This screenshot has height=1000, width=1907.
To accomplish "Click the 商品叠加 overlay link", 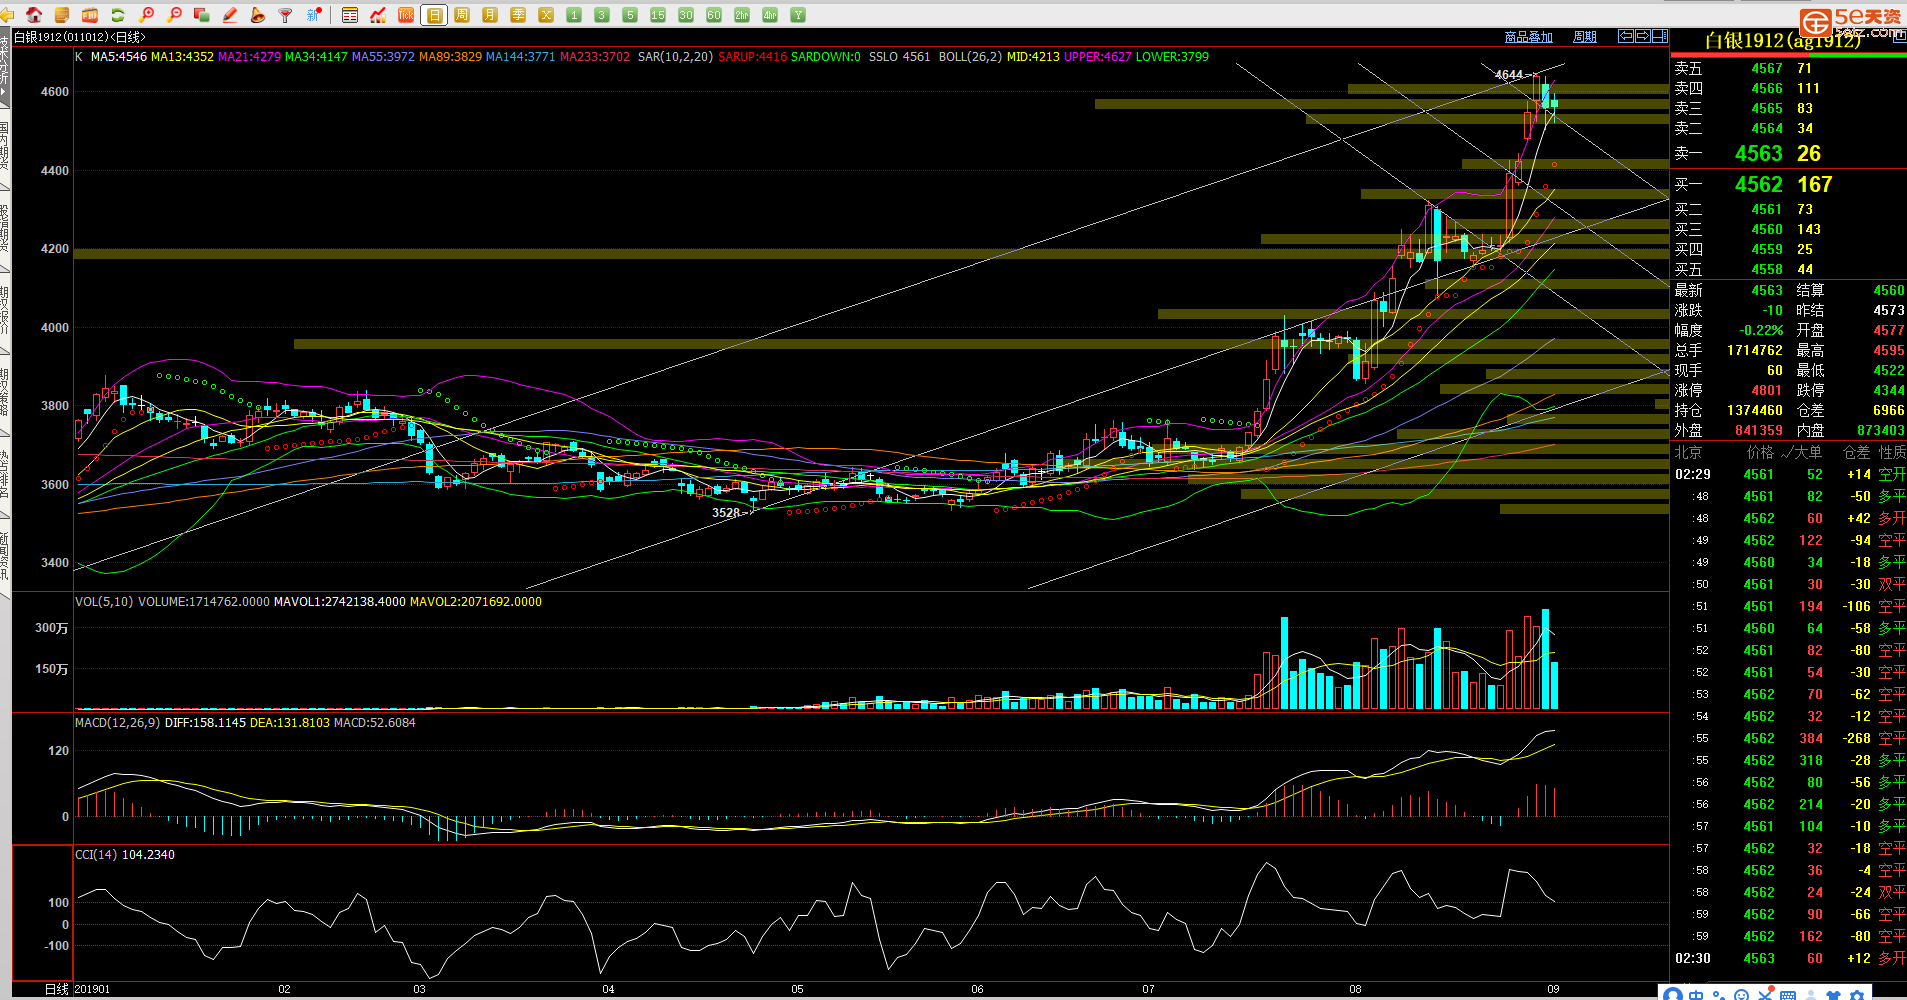I will pos(1529,37).
